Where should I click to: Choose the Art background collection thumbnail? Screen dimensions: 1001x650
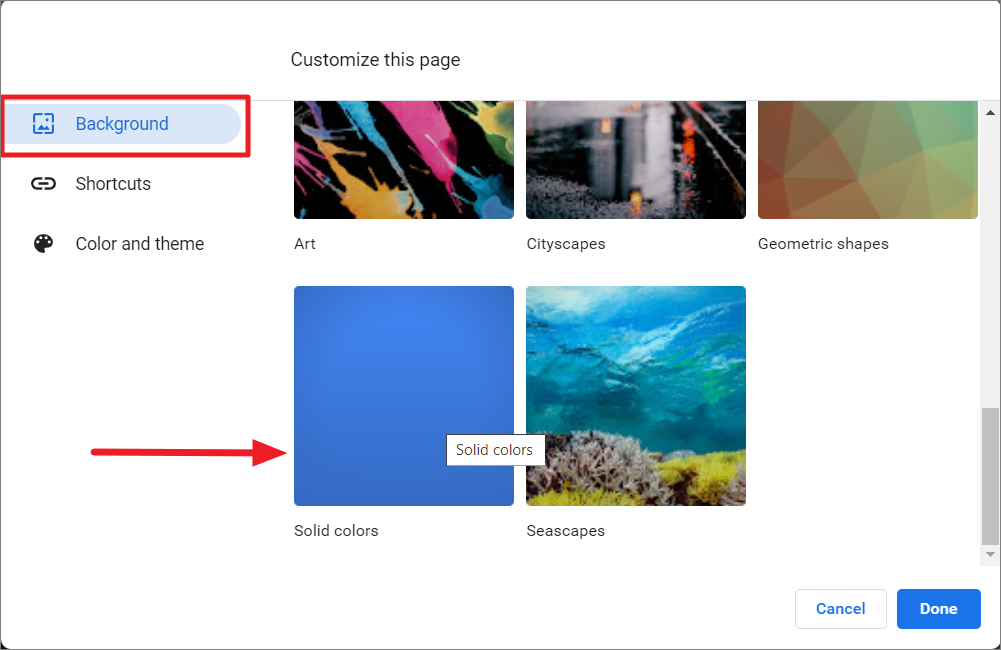(x=403, y=160)
